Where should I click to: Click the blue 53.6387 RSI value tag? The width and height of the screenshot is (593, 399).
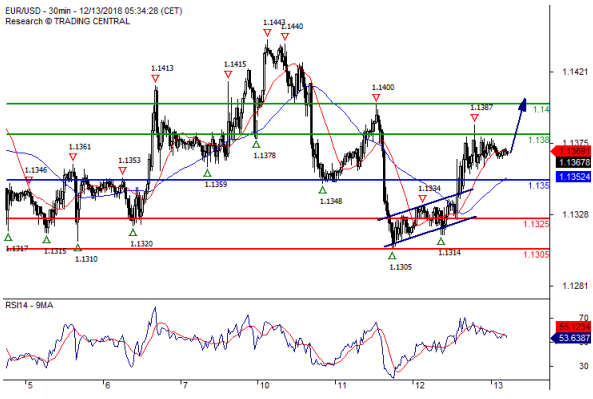tap(572, 338)
